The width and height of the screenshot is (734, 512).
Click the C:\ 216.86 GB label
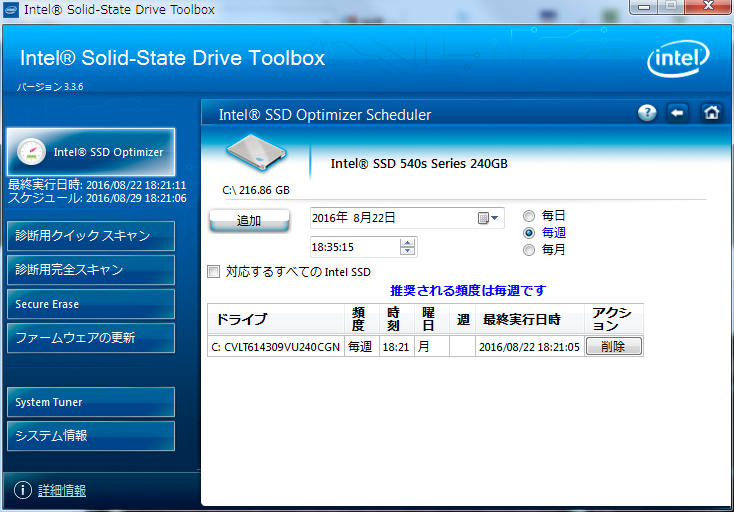[x=256, y=190]
